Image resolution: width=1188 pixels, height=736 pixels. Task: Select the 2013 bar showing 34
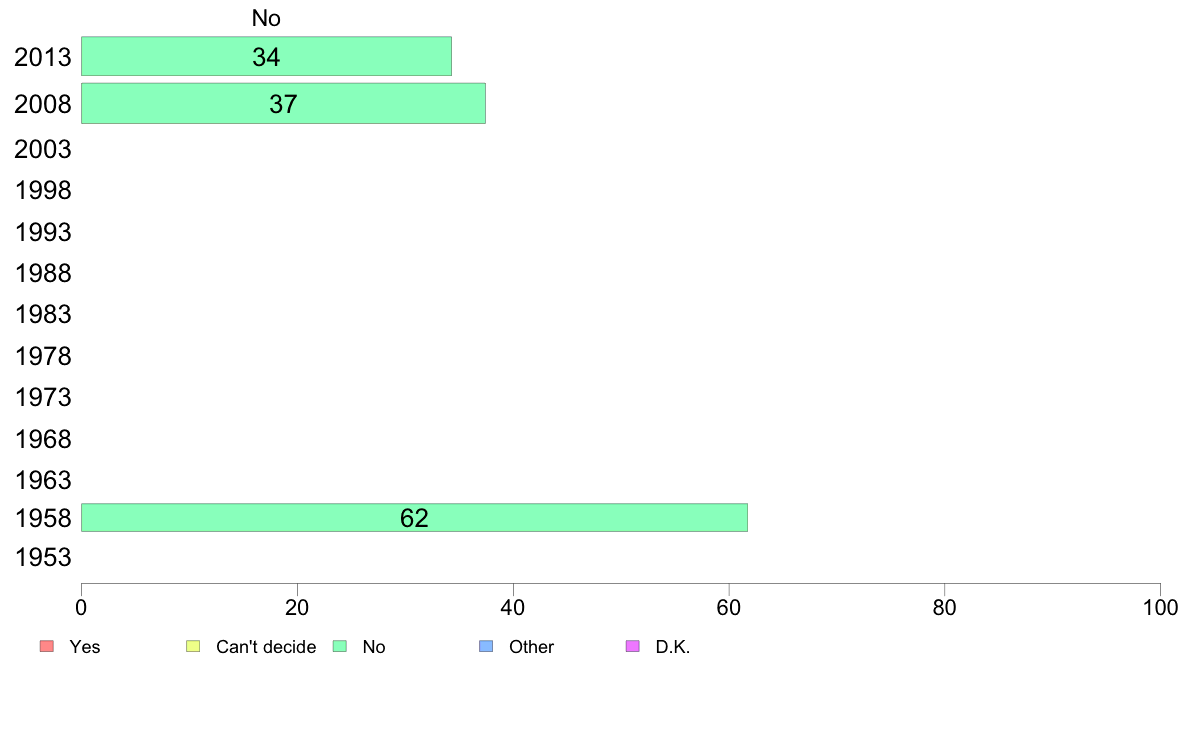(x=266, y=56)
